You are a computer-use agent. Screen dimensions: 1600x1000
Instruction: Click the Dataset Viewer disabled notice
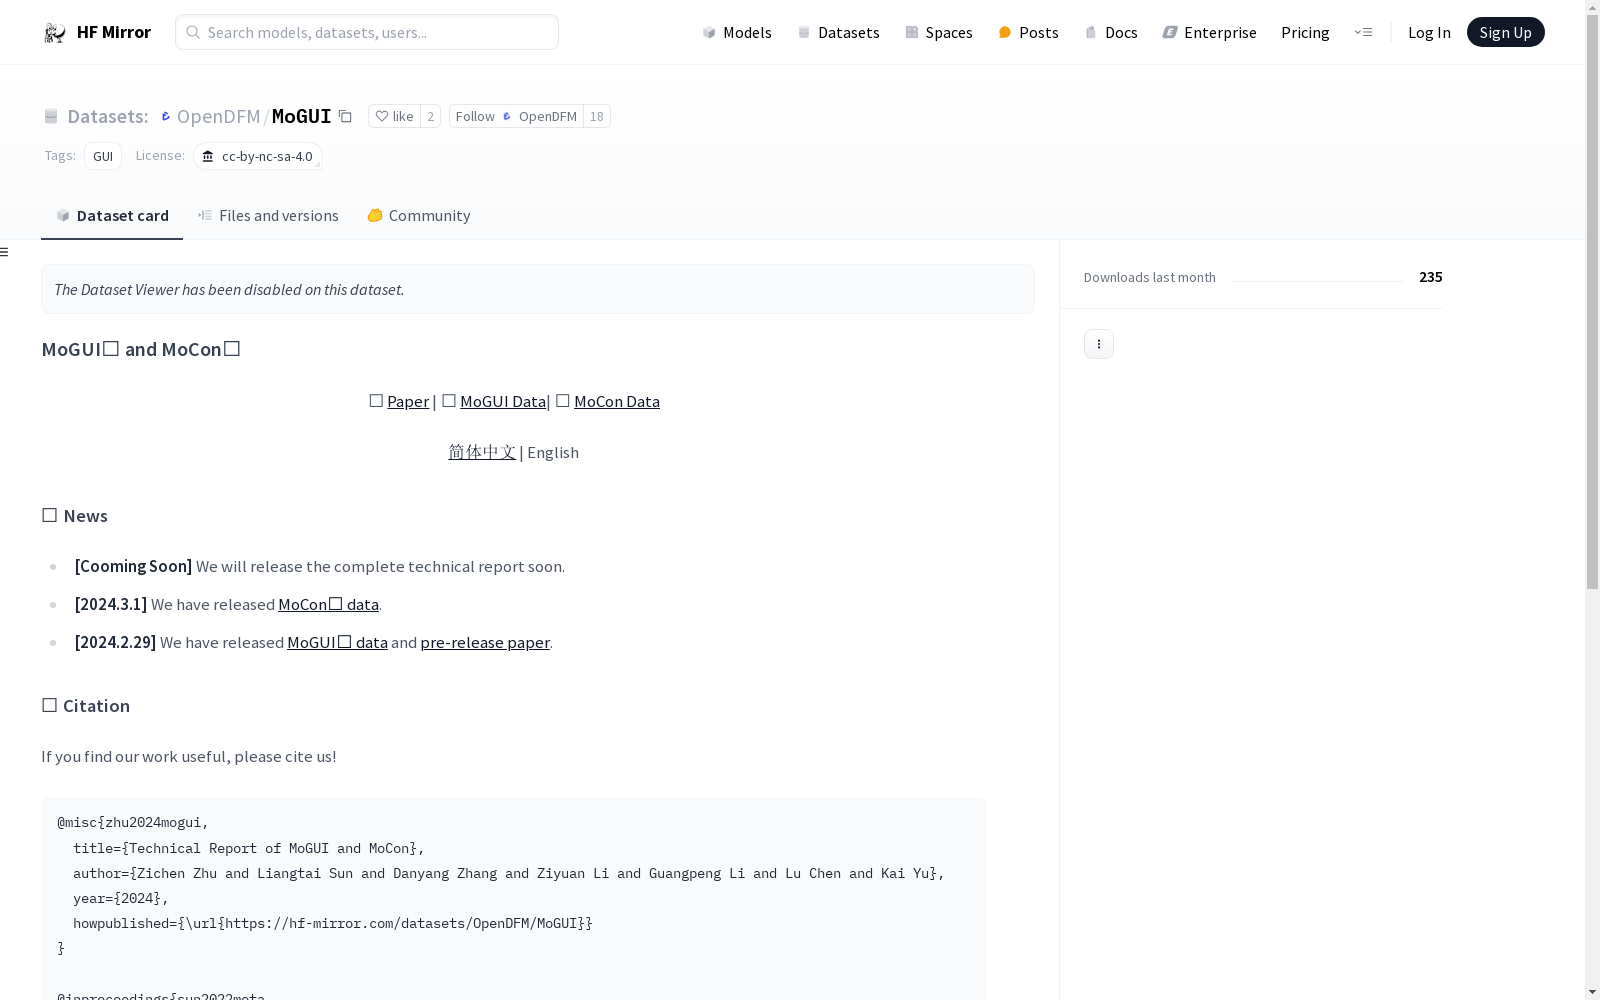click(x=538, y=289)
